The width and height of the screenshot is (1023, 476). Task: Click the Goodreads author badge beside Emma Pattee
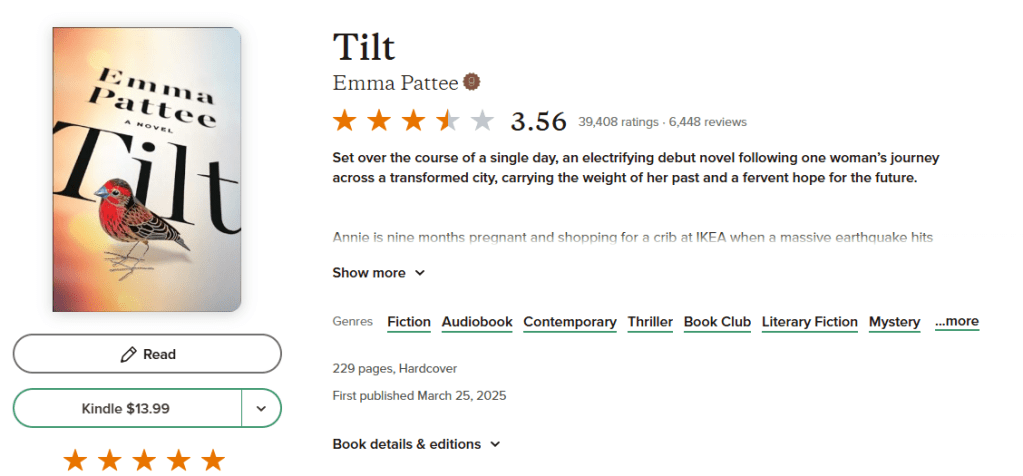pos(471,82)
